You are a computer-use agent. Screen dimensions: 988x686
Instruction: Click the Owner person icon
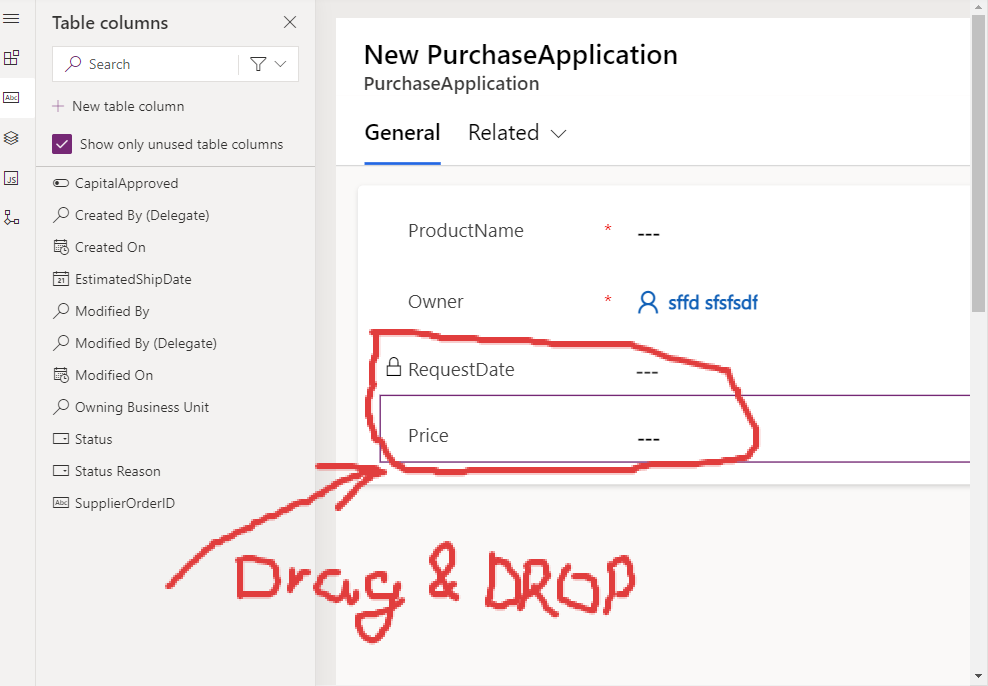(x=648, y=302)
